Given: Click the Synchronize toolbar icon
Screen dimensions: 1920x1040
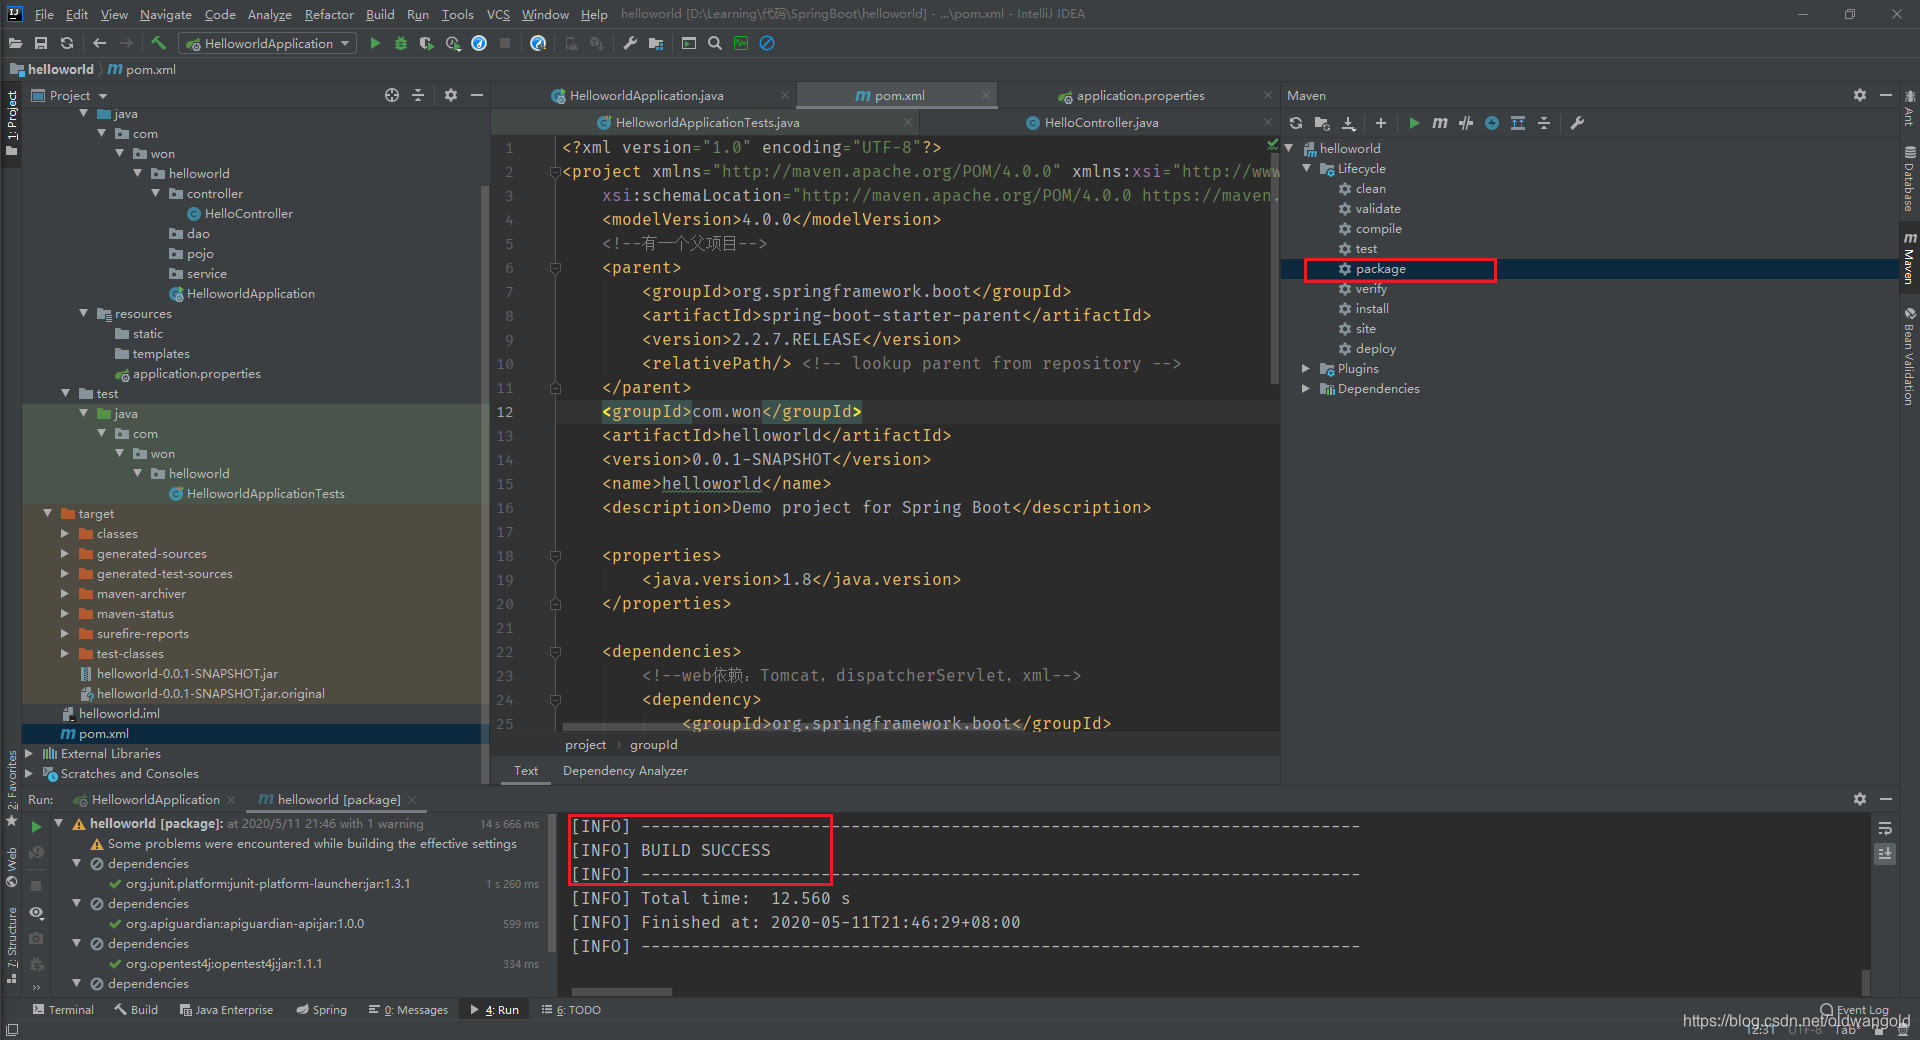Looking at the screenshot, I should [67, 43].
